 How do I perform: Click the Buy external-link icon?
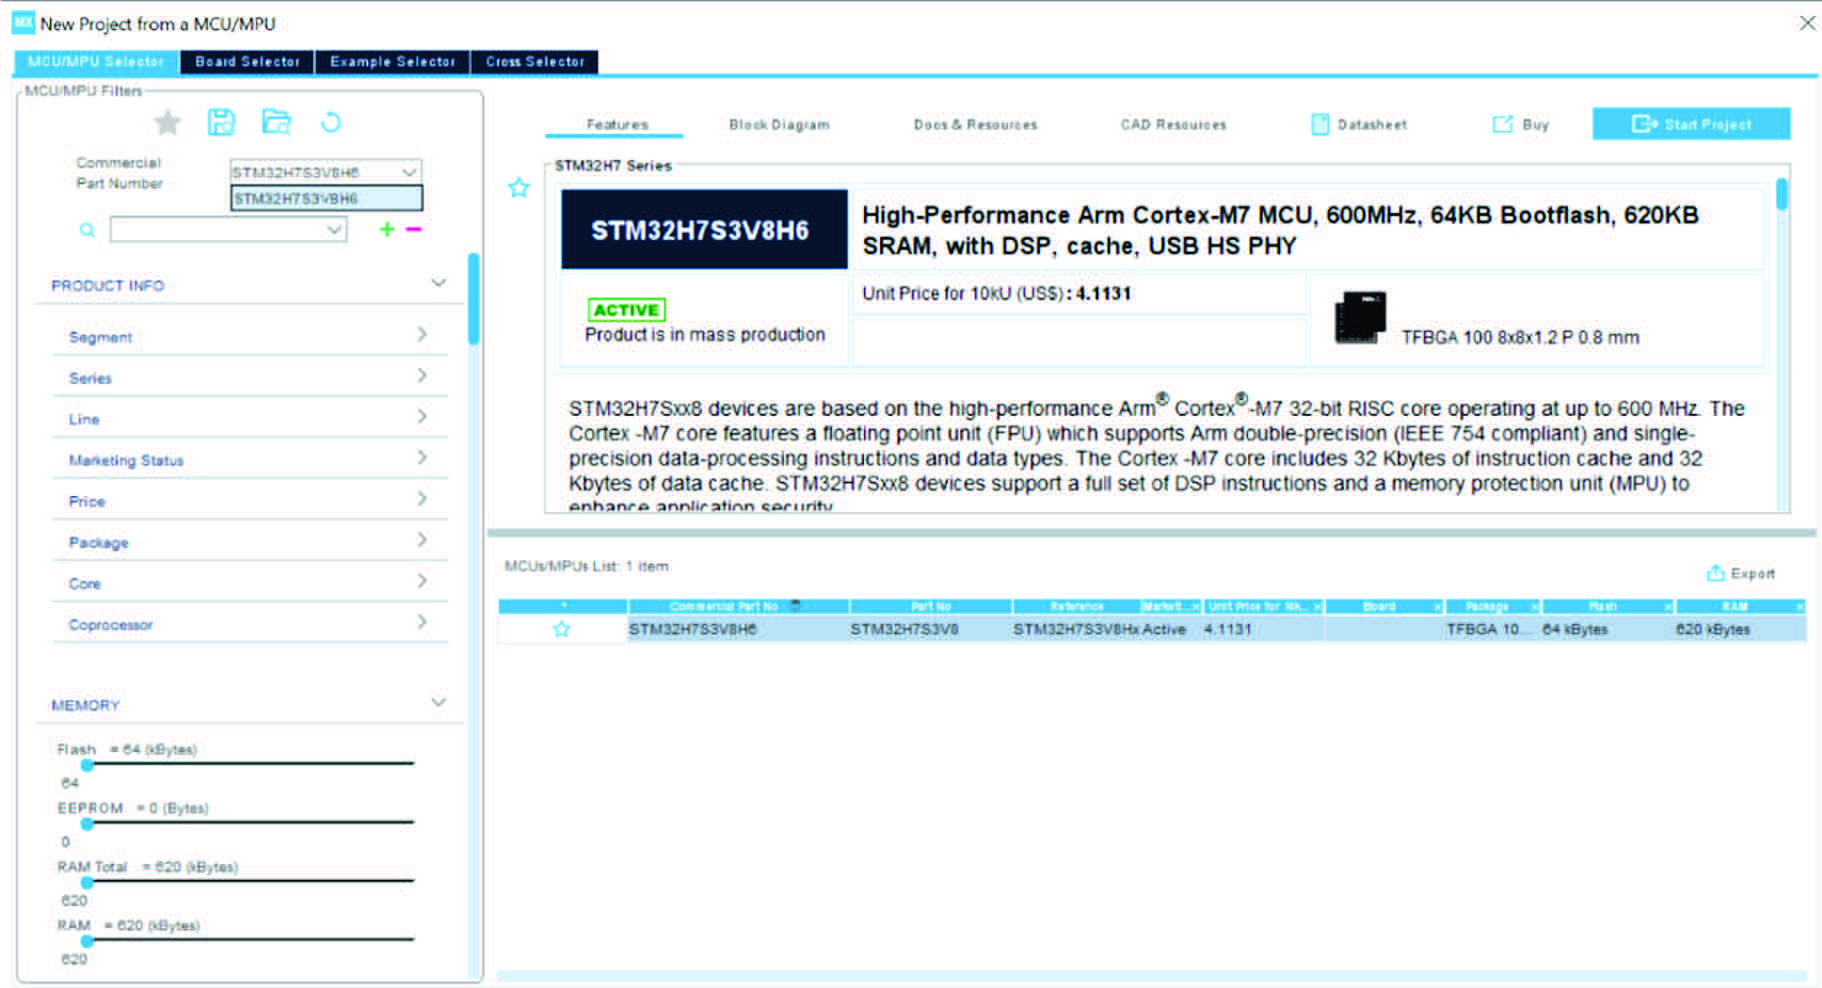click(1502, 124)
